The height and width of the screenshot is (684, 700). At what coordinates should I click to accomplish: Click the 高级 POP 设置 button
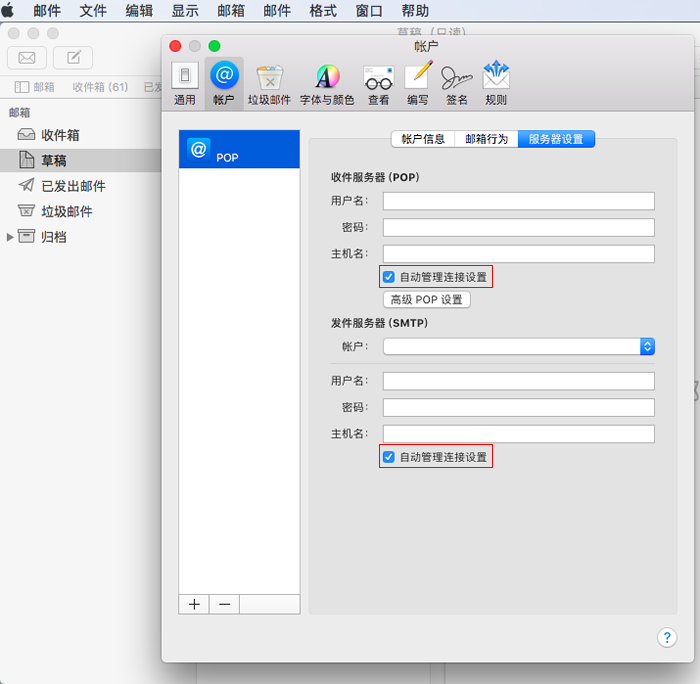[x=427, y=300]
